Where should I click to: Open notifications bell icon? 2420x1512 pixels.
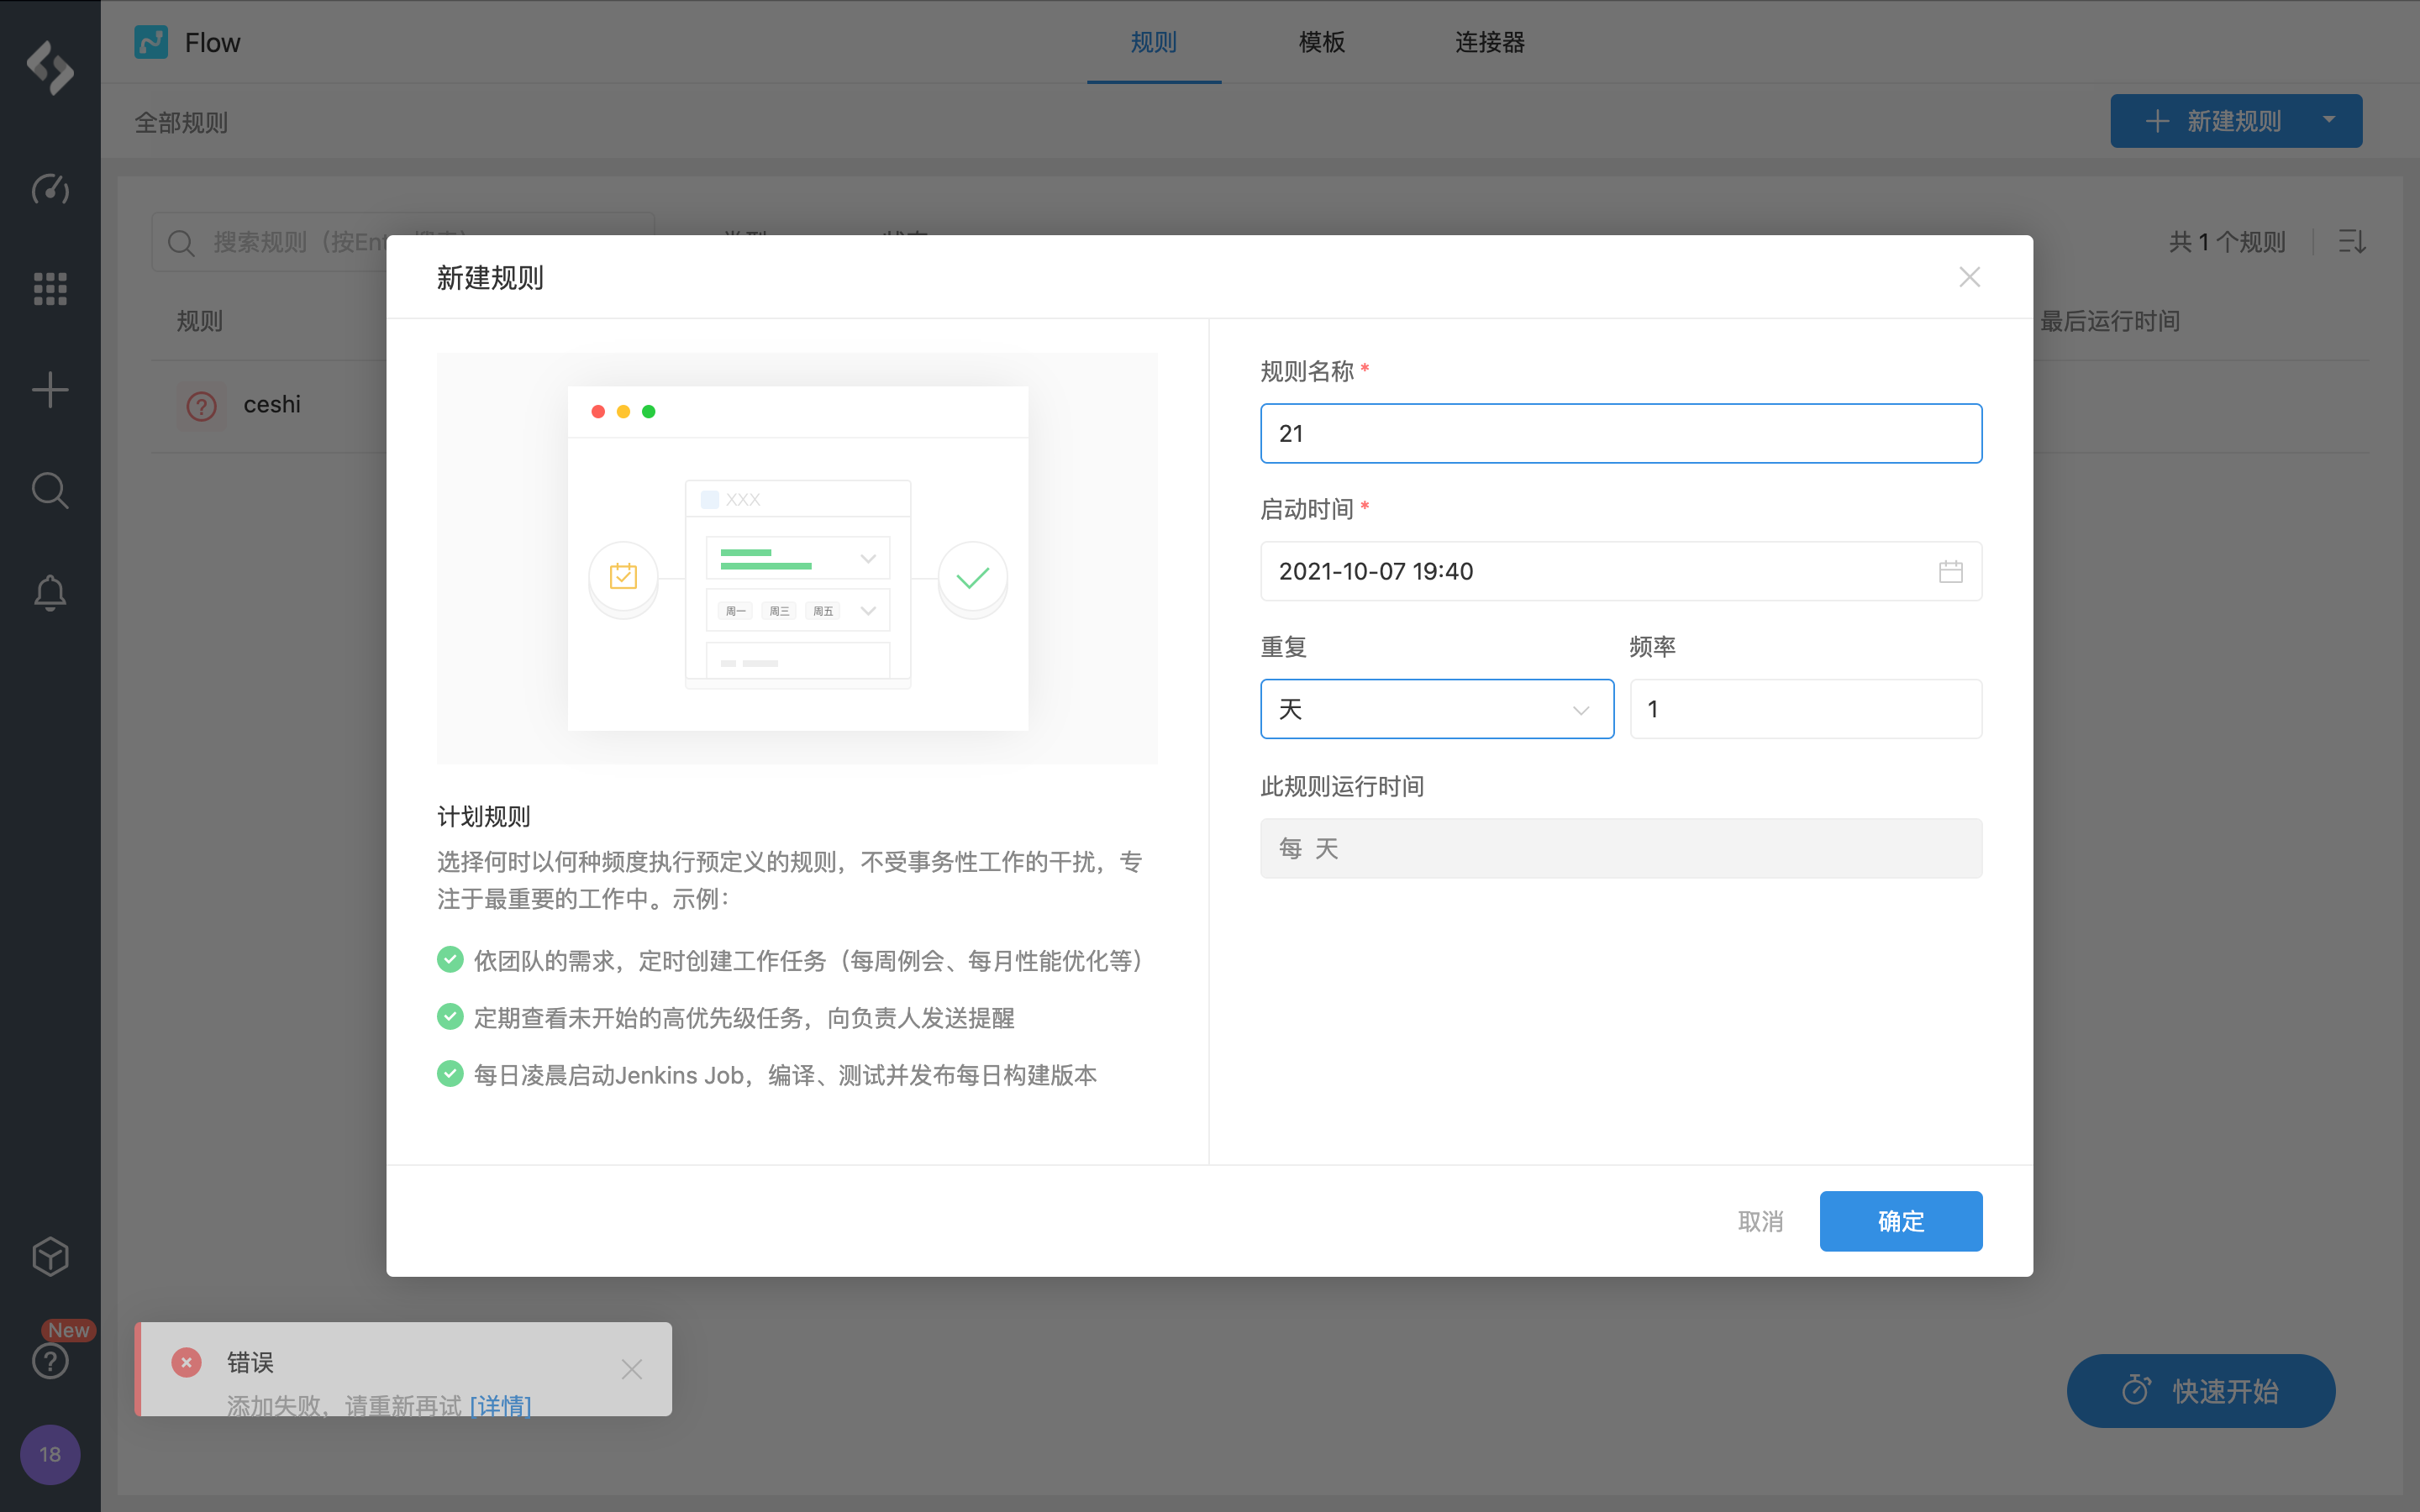click(x=50, y=592)
